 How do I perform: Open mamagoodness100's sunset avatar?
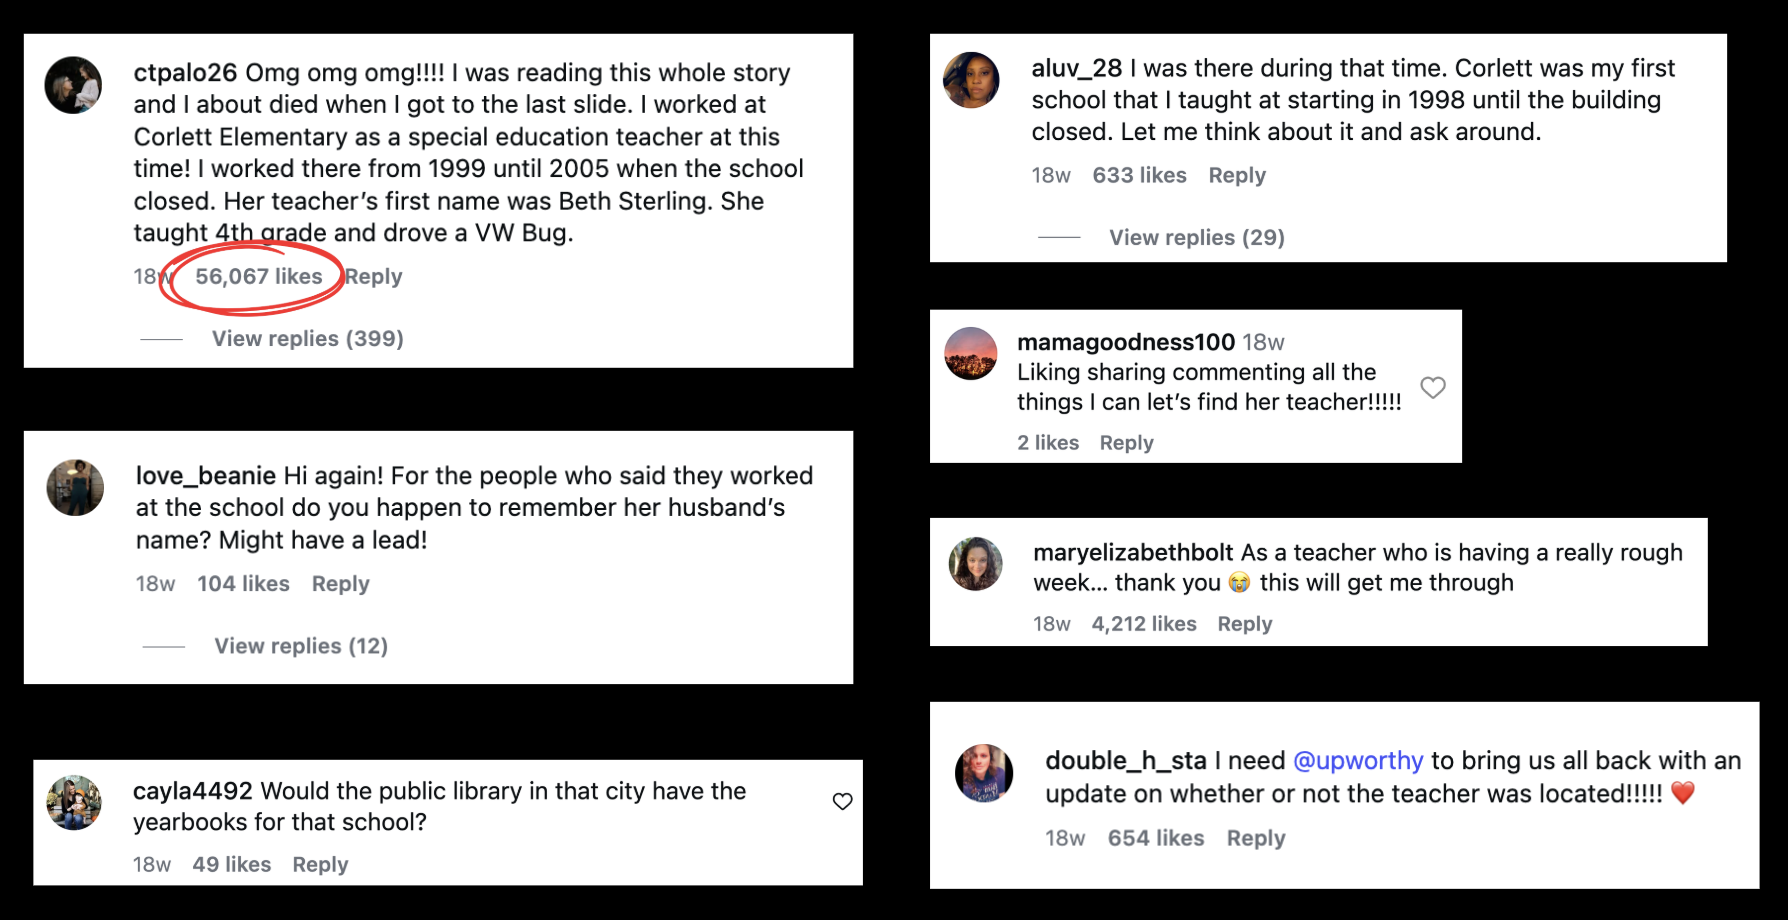pyautogui.click(x=971, y=354)
